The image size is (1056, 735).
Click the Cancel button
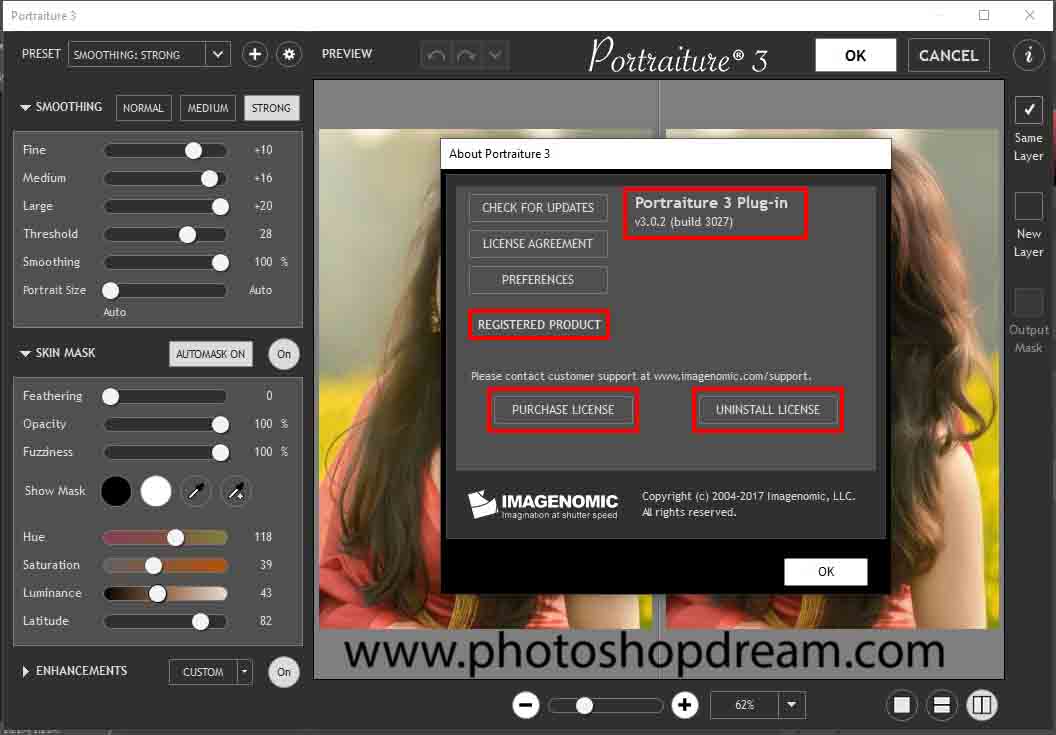pos(948,55)
